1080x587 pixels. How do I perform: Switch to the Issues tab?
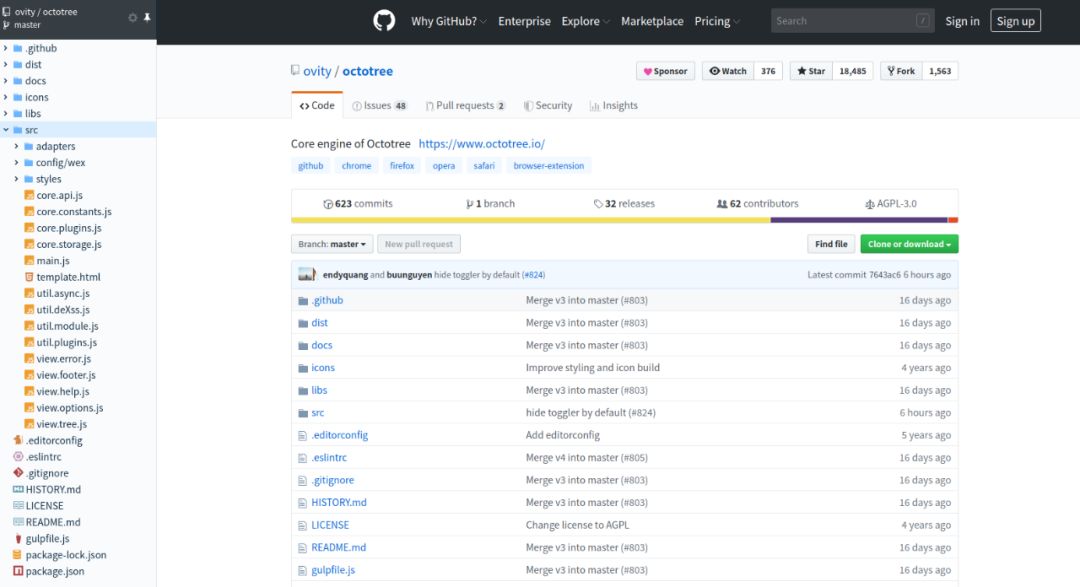point(380,105)
